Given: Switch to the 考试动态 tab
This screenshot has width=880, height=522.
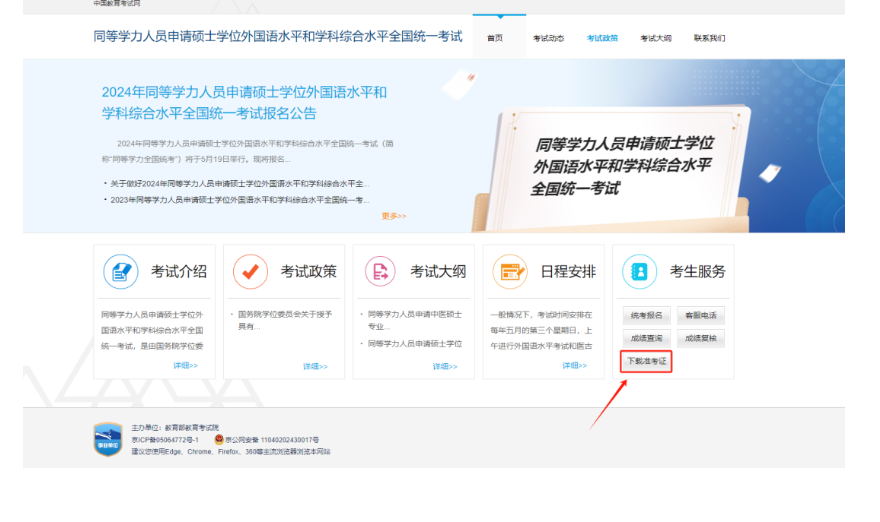Looking at the screenshot, I should pyautogui.click(x=548, y=38).
